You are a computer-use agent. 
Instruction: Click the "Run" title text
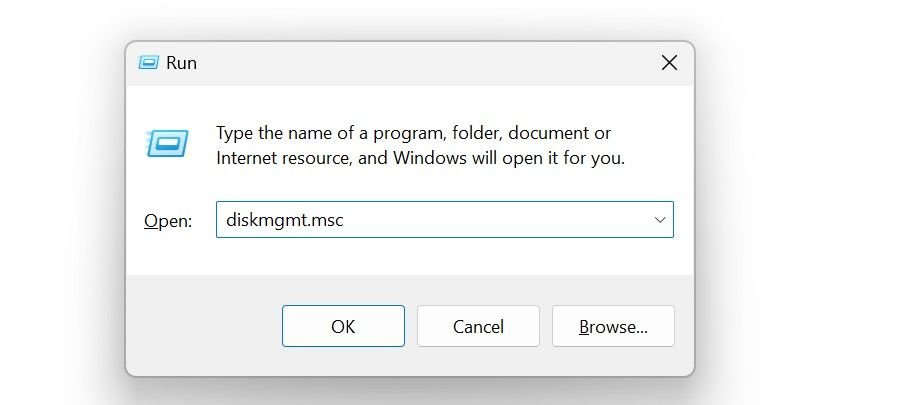181,63
